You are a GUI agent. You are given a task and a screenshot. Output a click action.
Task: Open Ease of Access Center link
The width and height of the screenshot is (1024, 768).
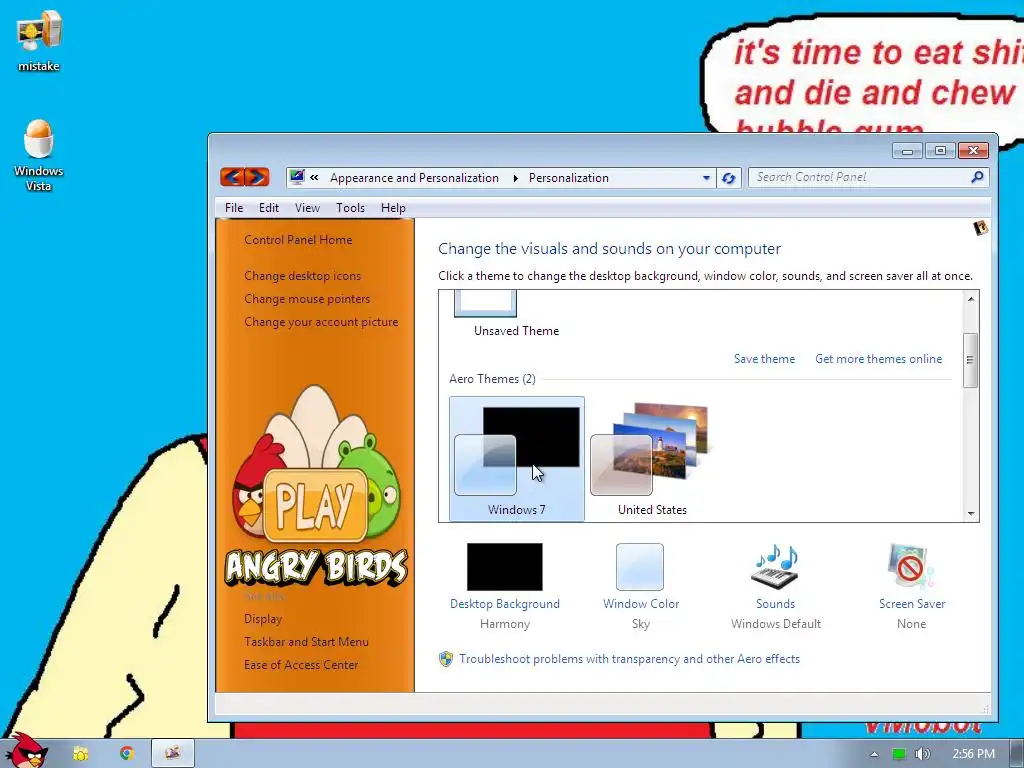pos(301,664)
